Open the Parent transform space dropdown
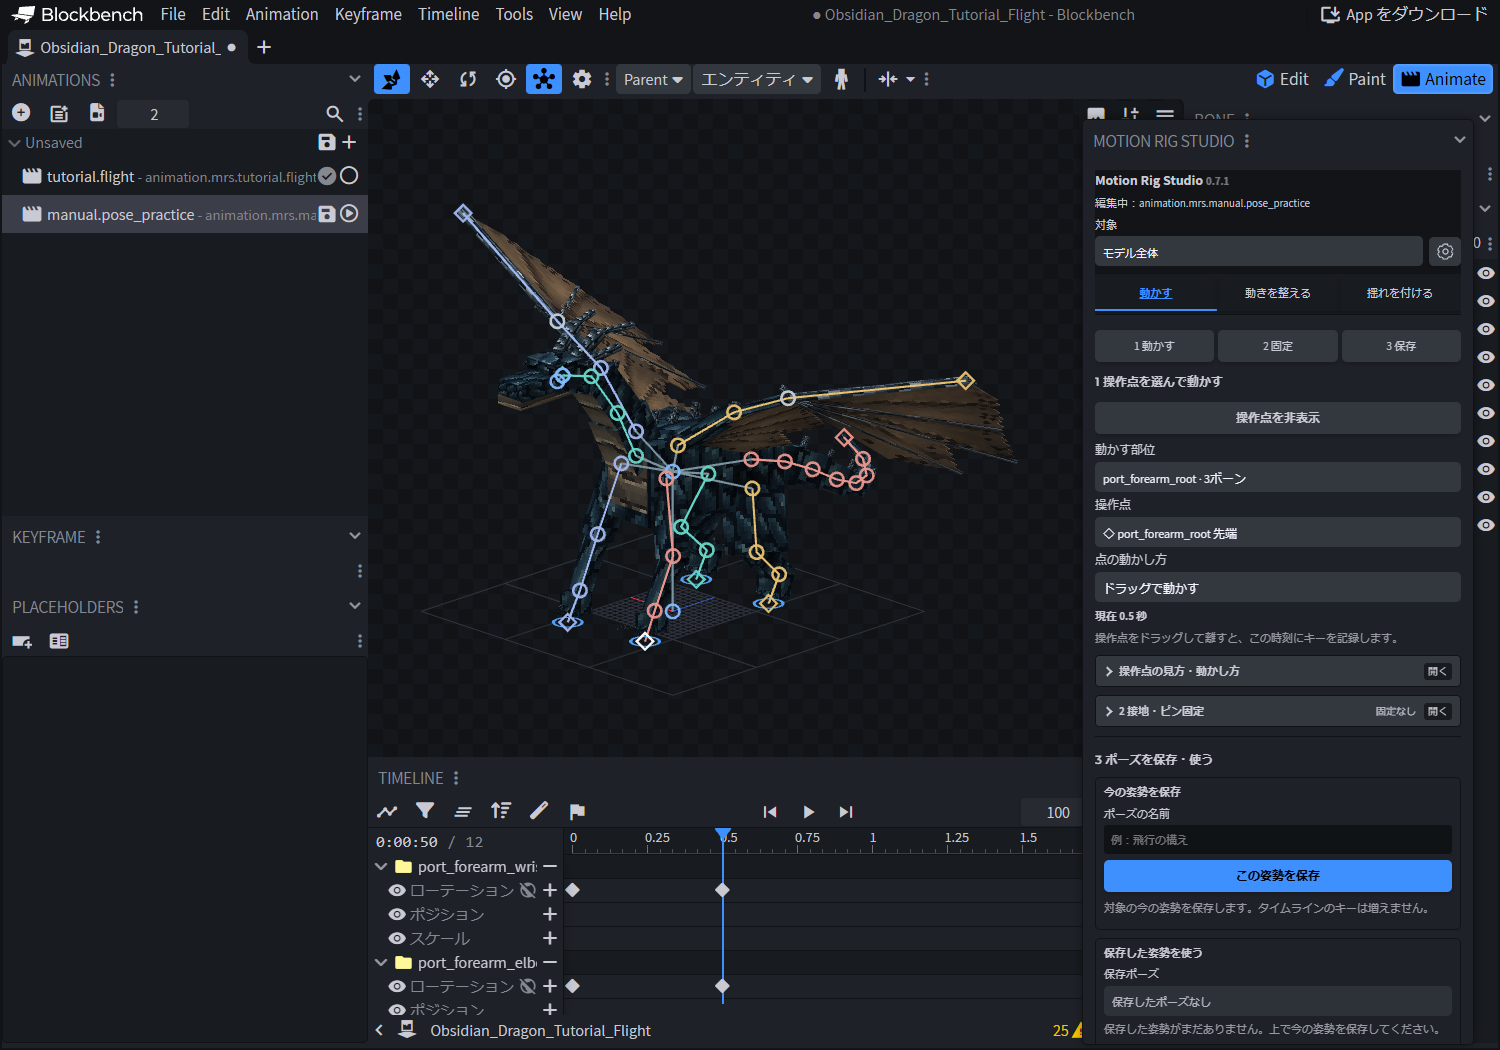The image size is (1500, 1050). [654, 79]
